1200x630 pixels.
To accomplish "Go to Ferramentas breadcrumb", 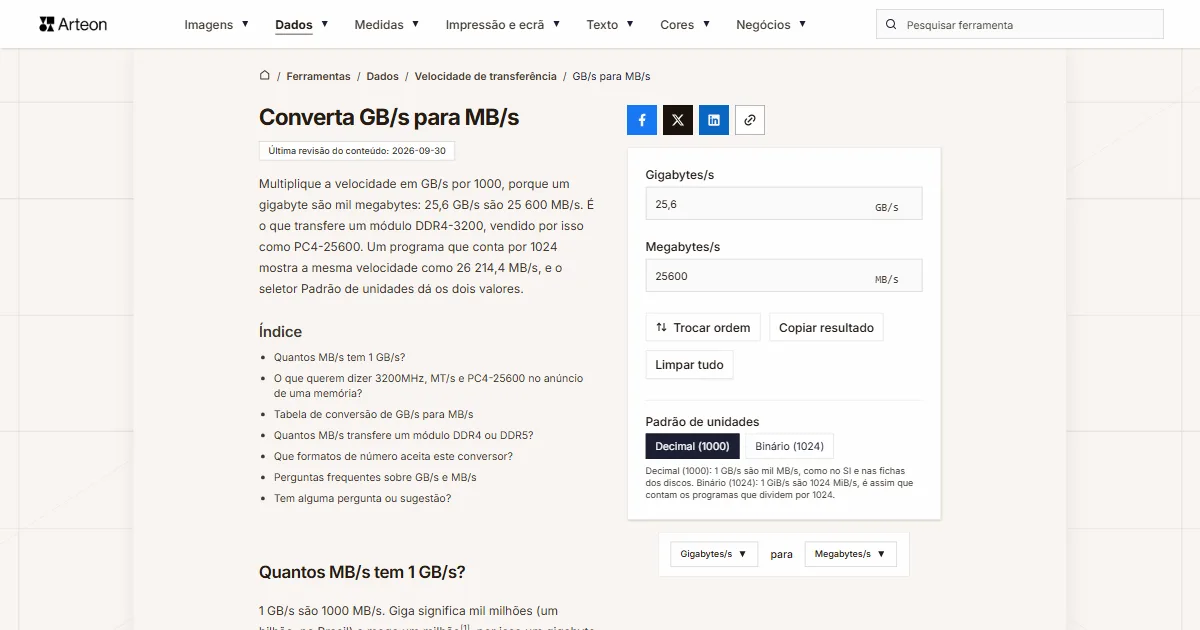I will 318,76.
